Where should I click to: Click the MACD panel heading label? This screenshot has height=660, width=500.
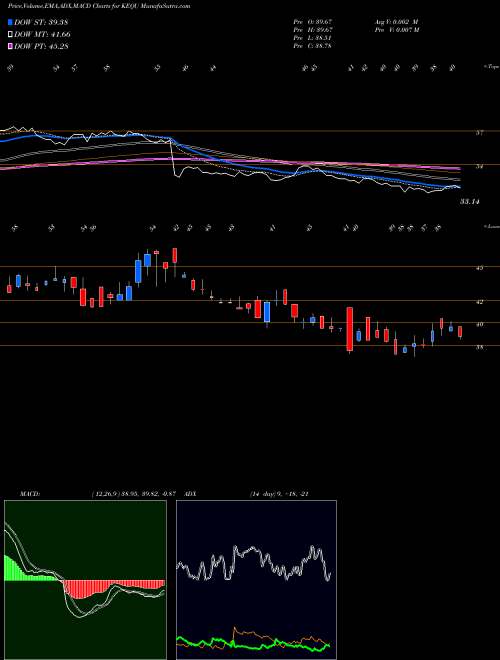pyautogui.click(x=29, y=494)
